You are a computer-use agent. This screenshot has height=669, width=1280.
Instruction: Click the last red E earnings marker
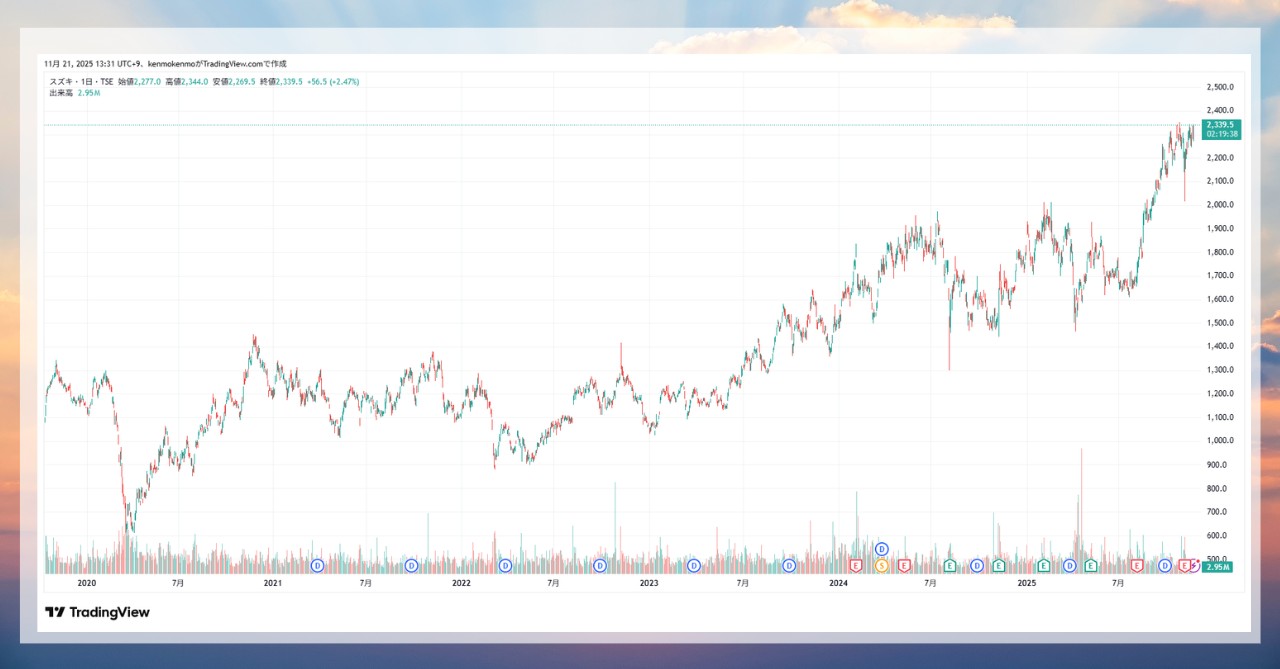pyautogui.click(x=1185, y=566)
